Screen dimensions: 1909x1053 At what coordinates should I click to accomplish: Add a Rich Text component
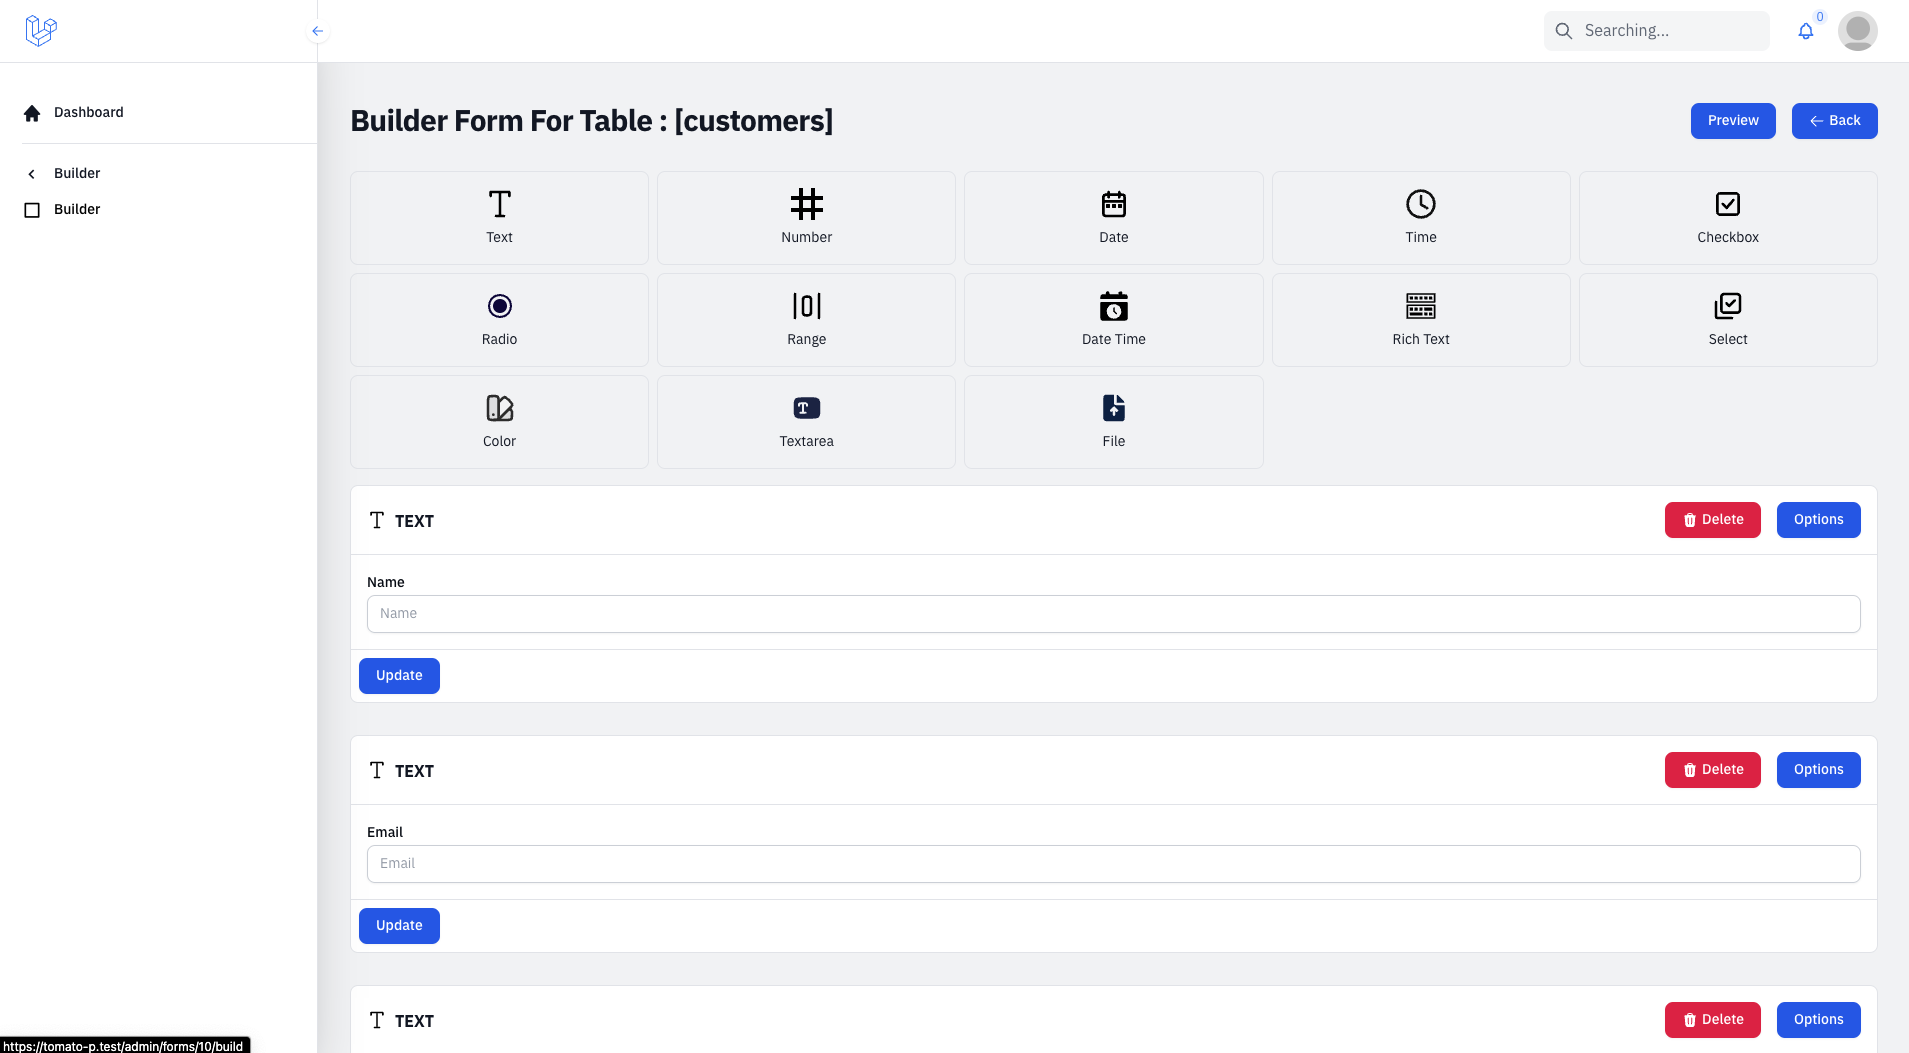[x=1420, y=320]
